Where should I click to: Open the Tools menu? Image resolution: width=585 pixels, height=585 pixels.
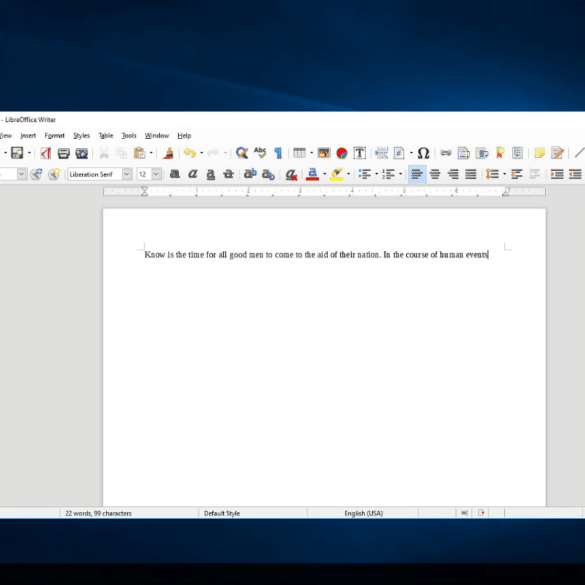[x=129, y=135]
